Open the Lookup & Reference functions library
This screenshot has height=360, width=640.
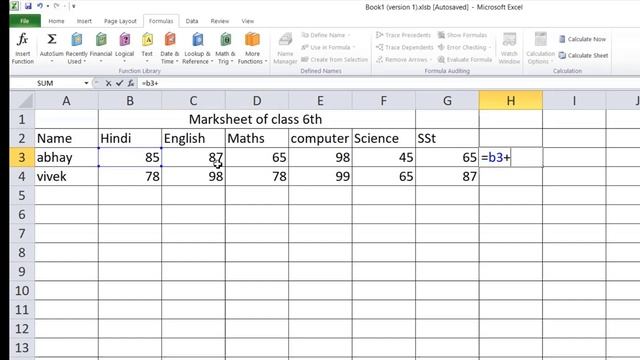[198, 48]
